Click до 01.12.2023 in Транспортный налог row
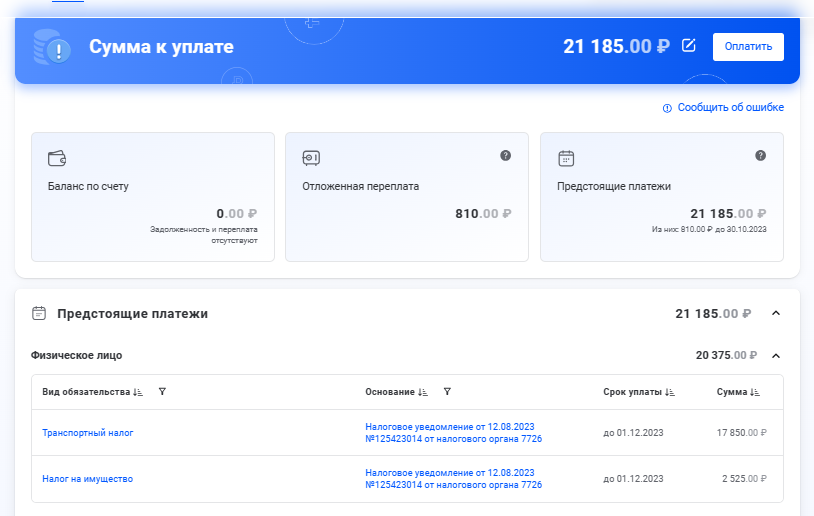814x516 pixels. pyautogui.click(x=633, y=432)
